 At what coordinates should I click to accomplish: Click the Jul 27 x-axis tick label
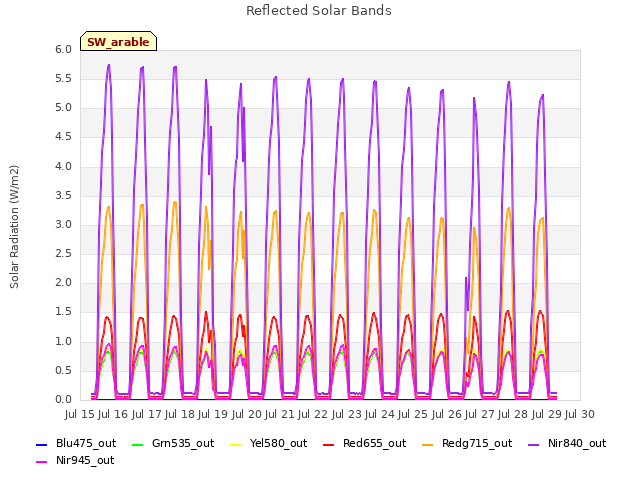click(x=480, y=414)
